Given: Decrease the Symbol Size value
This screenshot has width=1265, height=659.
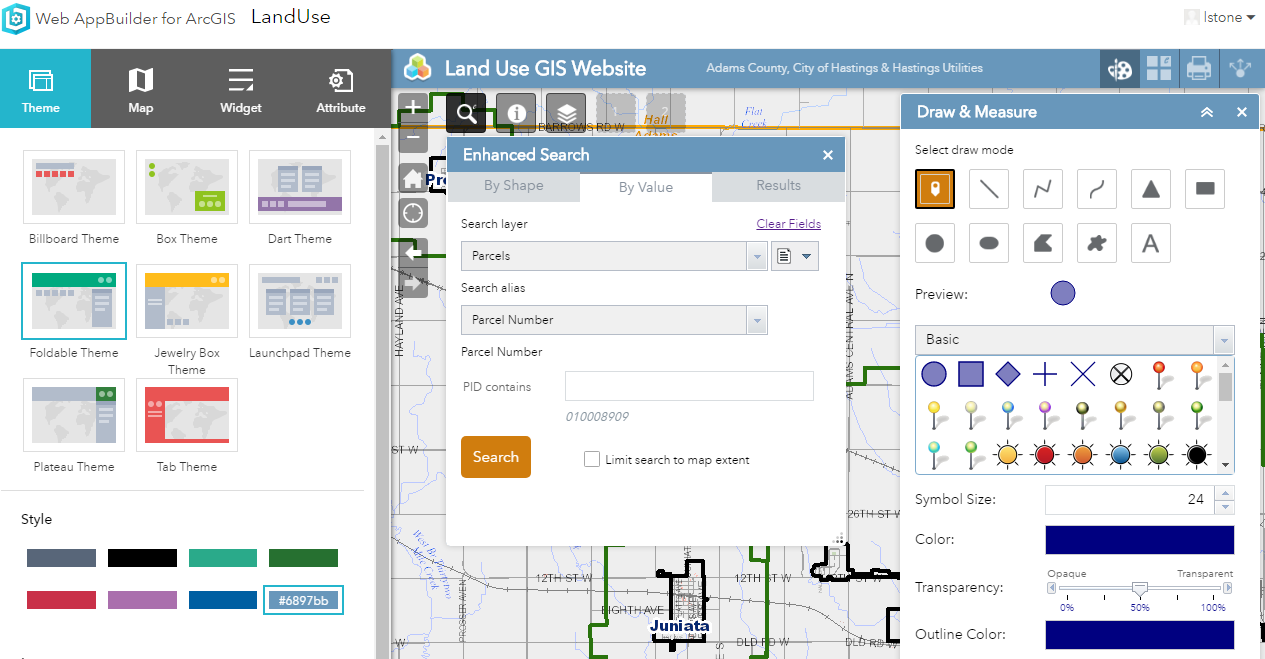Looking at the screenshot, I should pos(1225,507).
